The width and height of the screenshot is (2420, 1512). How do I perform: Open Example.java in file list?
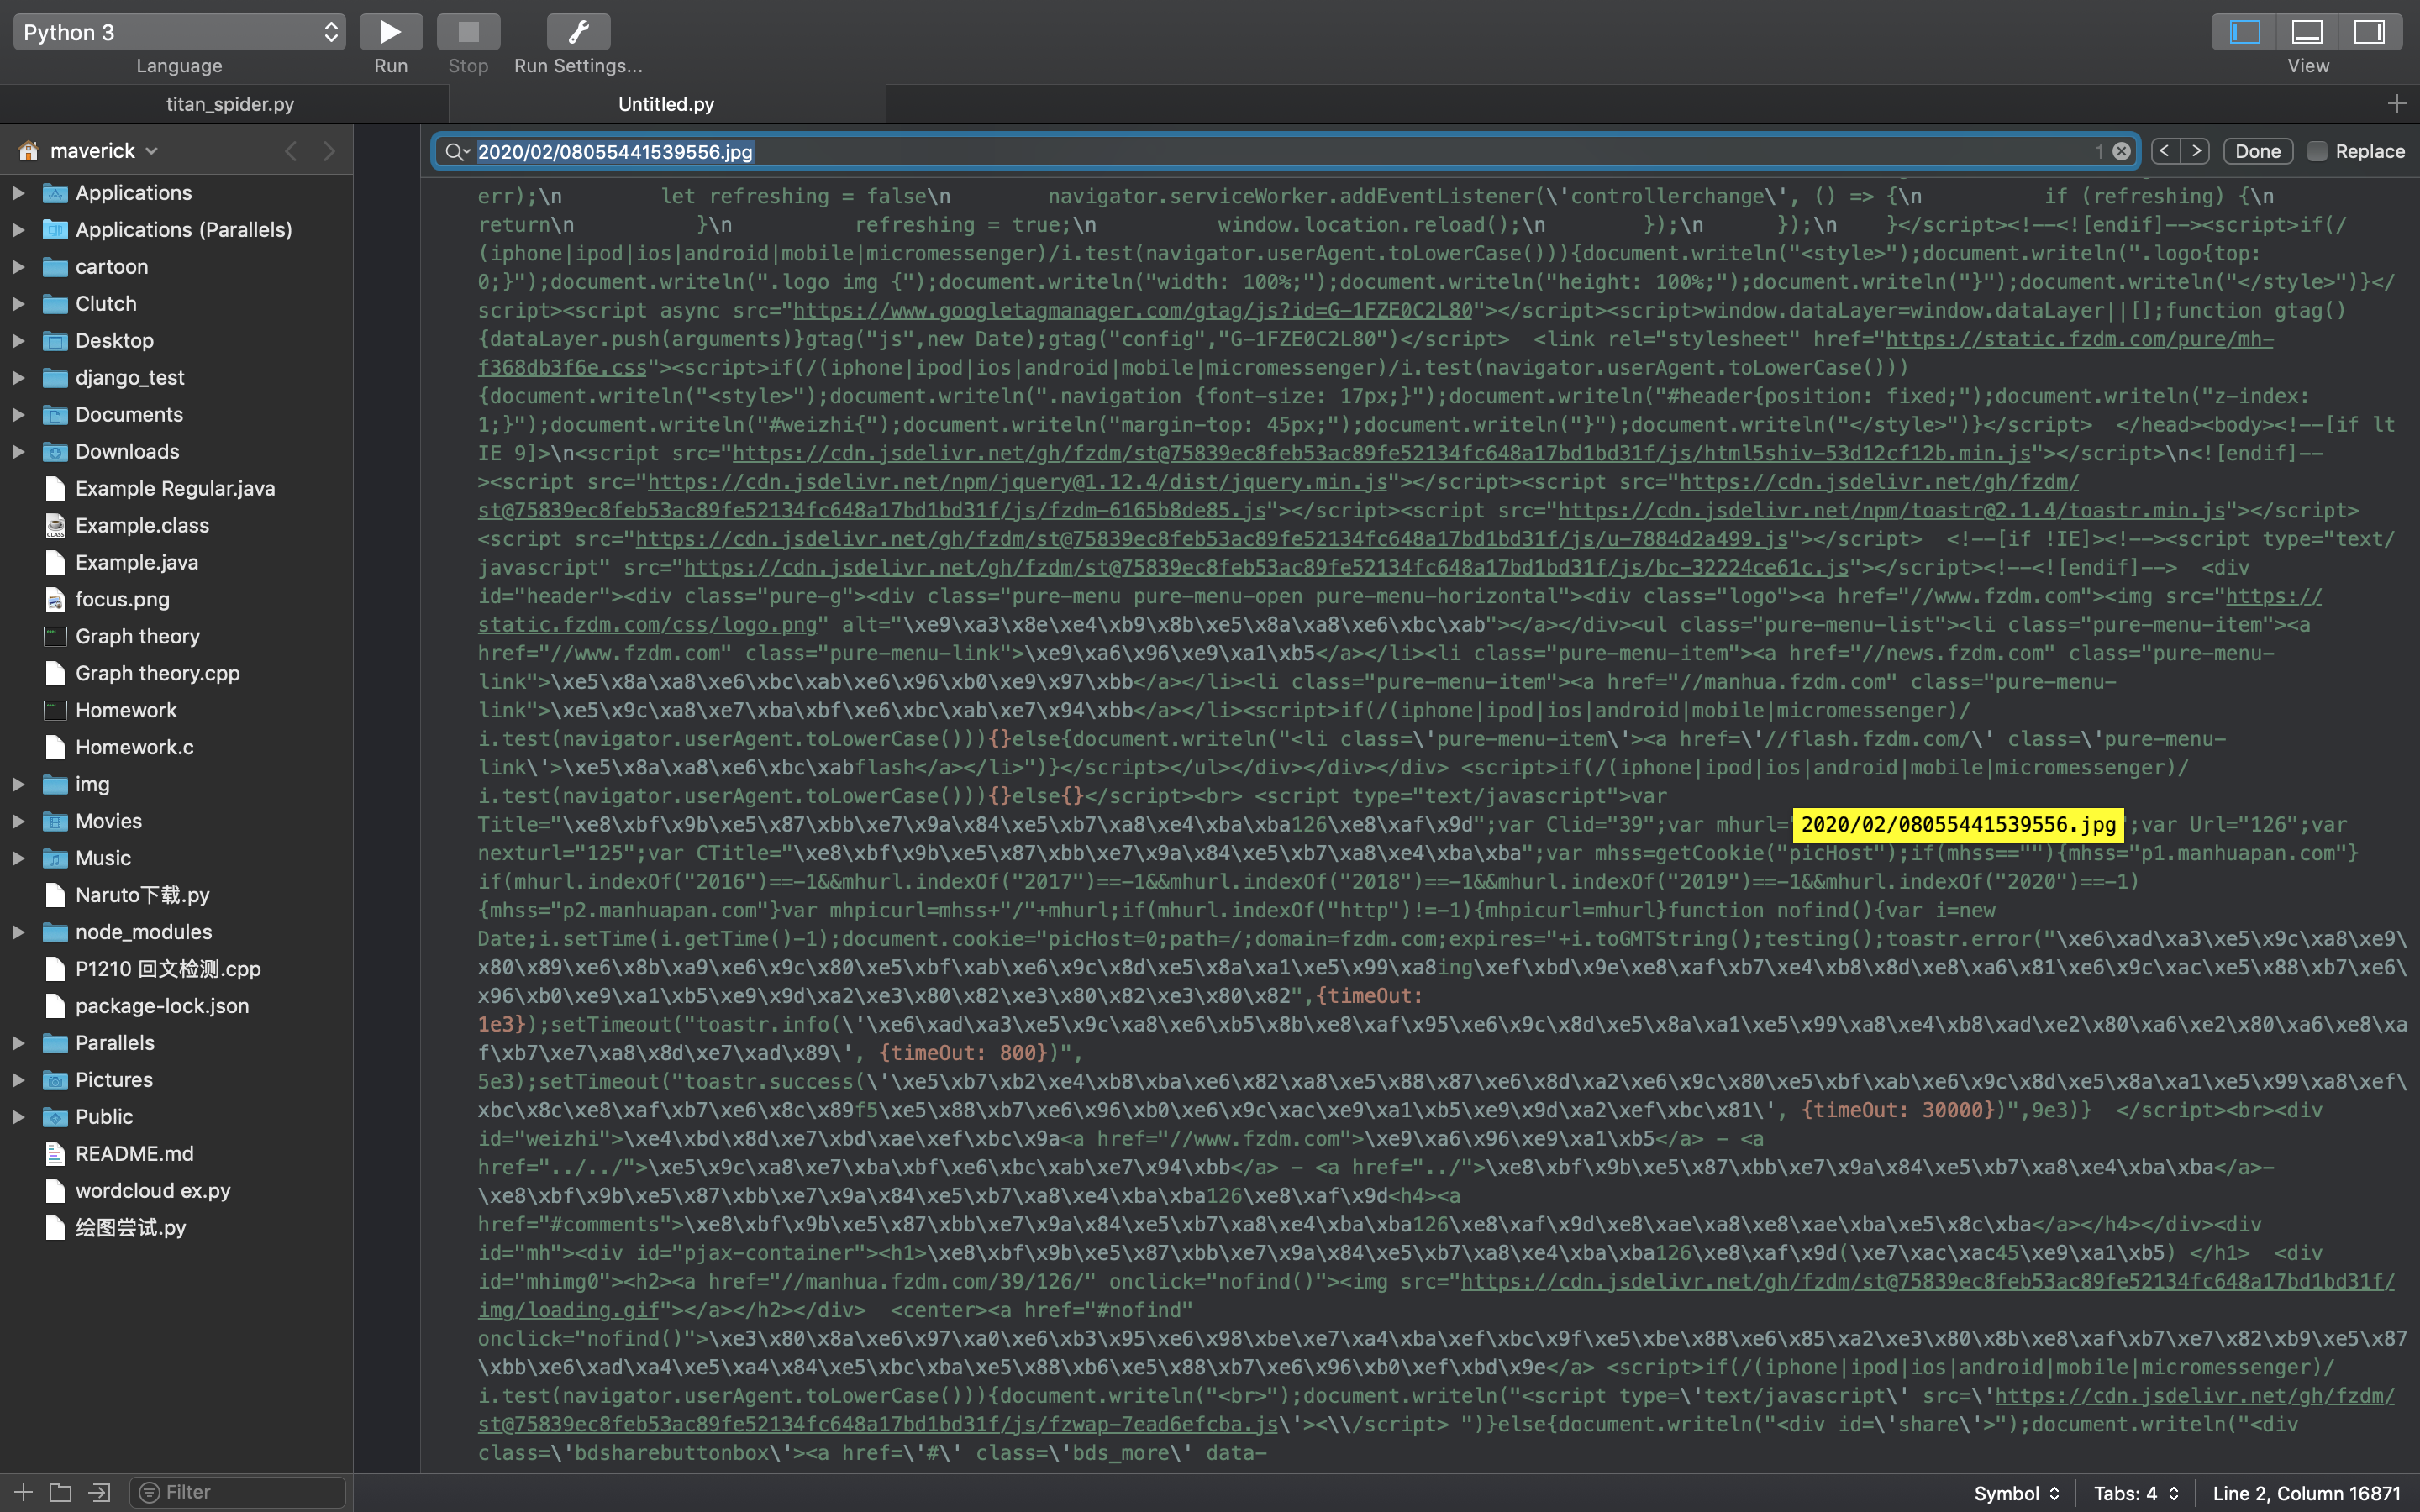(137, 563)
